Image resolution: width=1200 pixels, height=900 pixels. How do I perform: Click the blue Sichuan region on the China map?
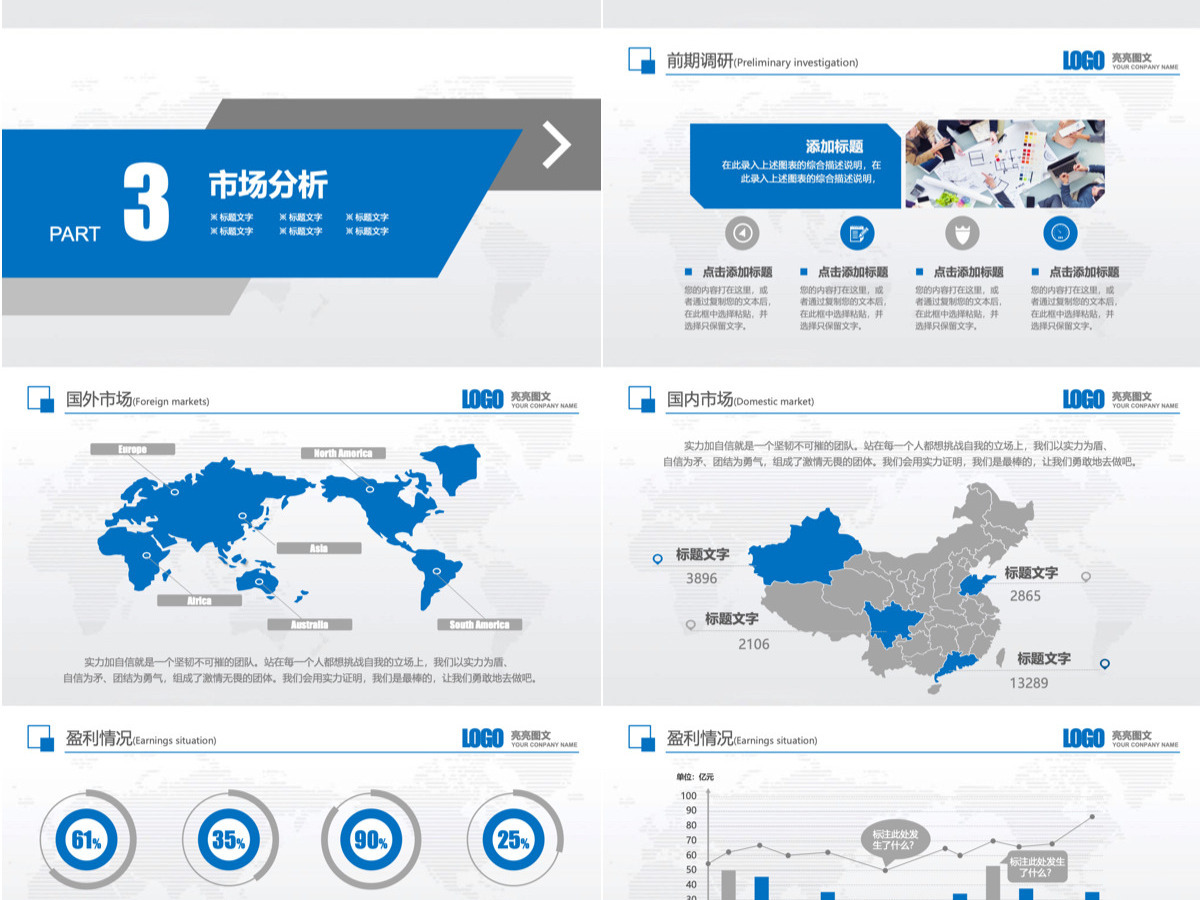[x=893, y=624]
